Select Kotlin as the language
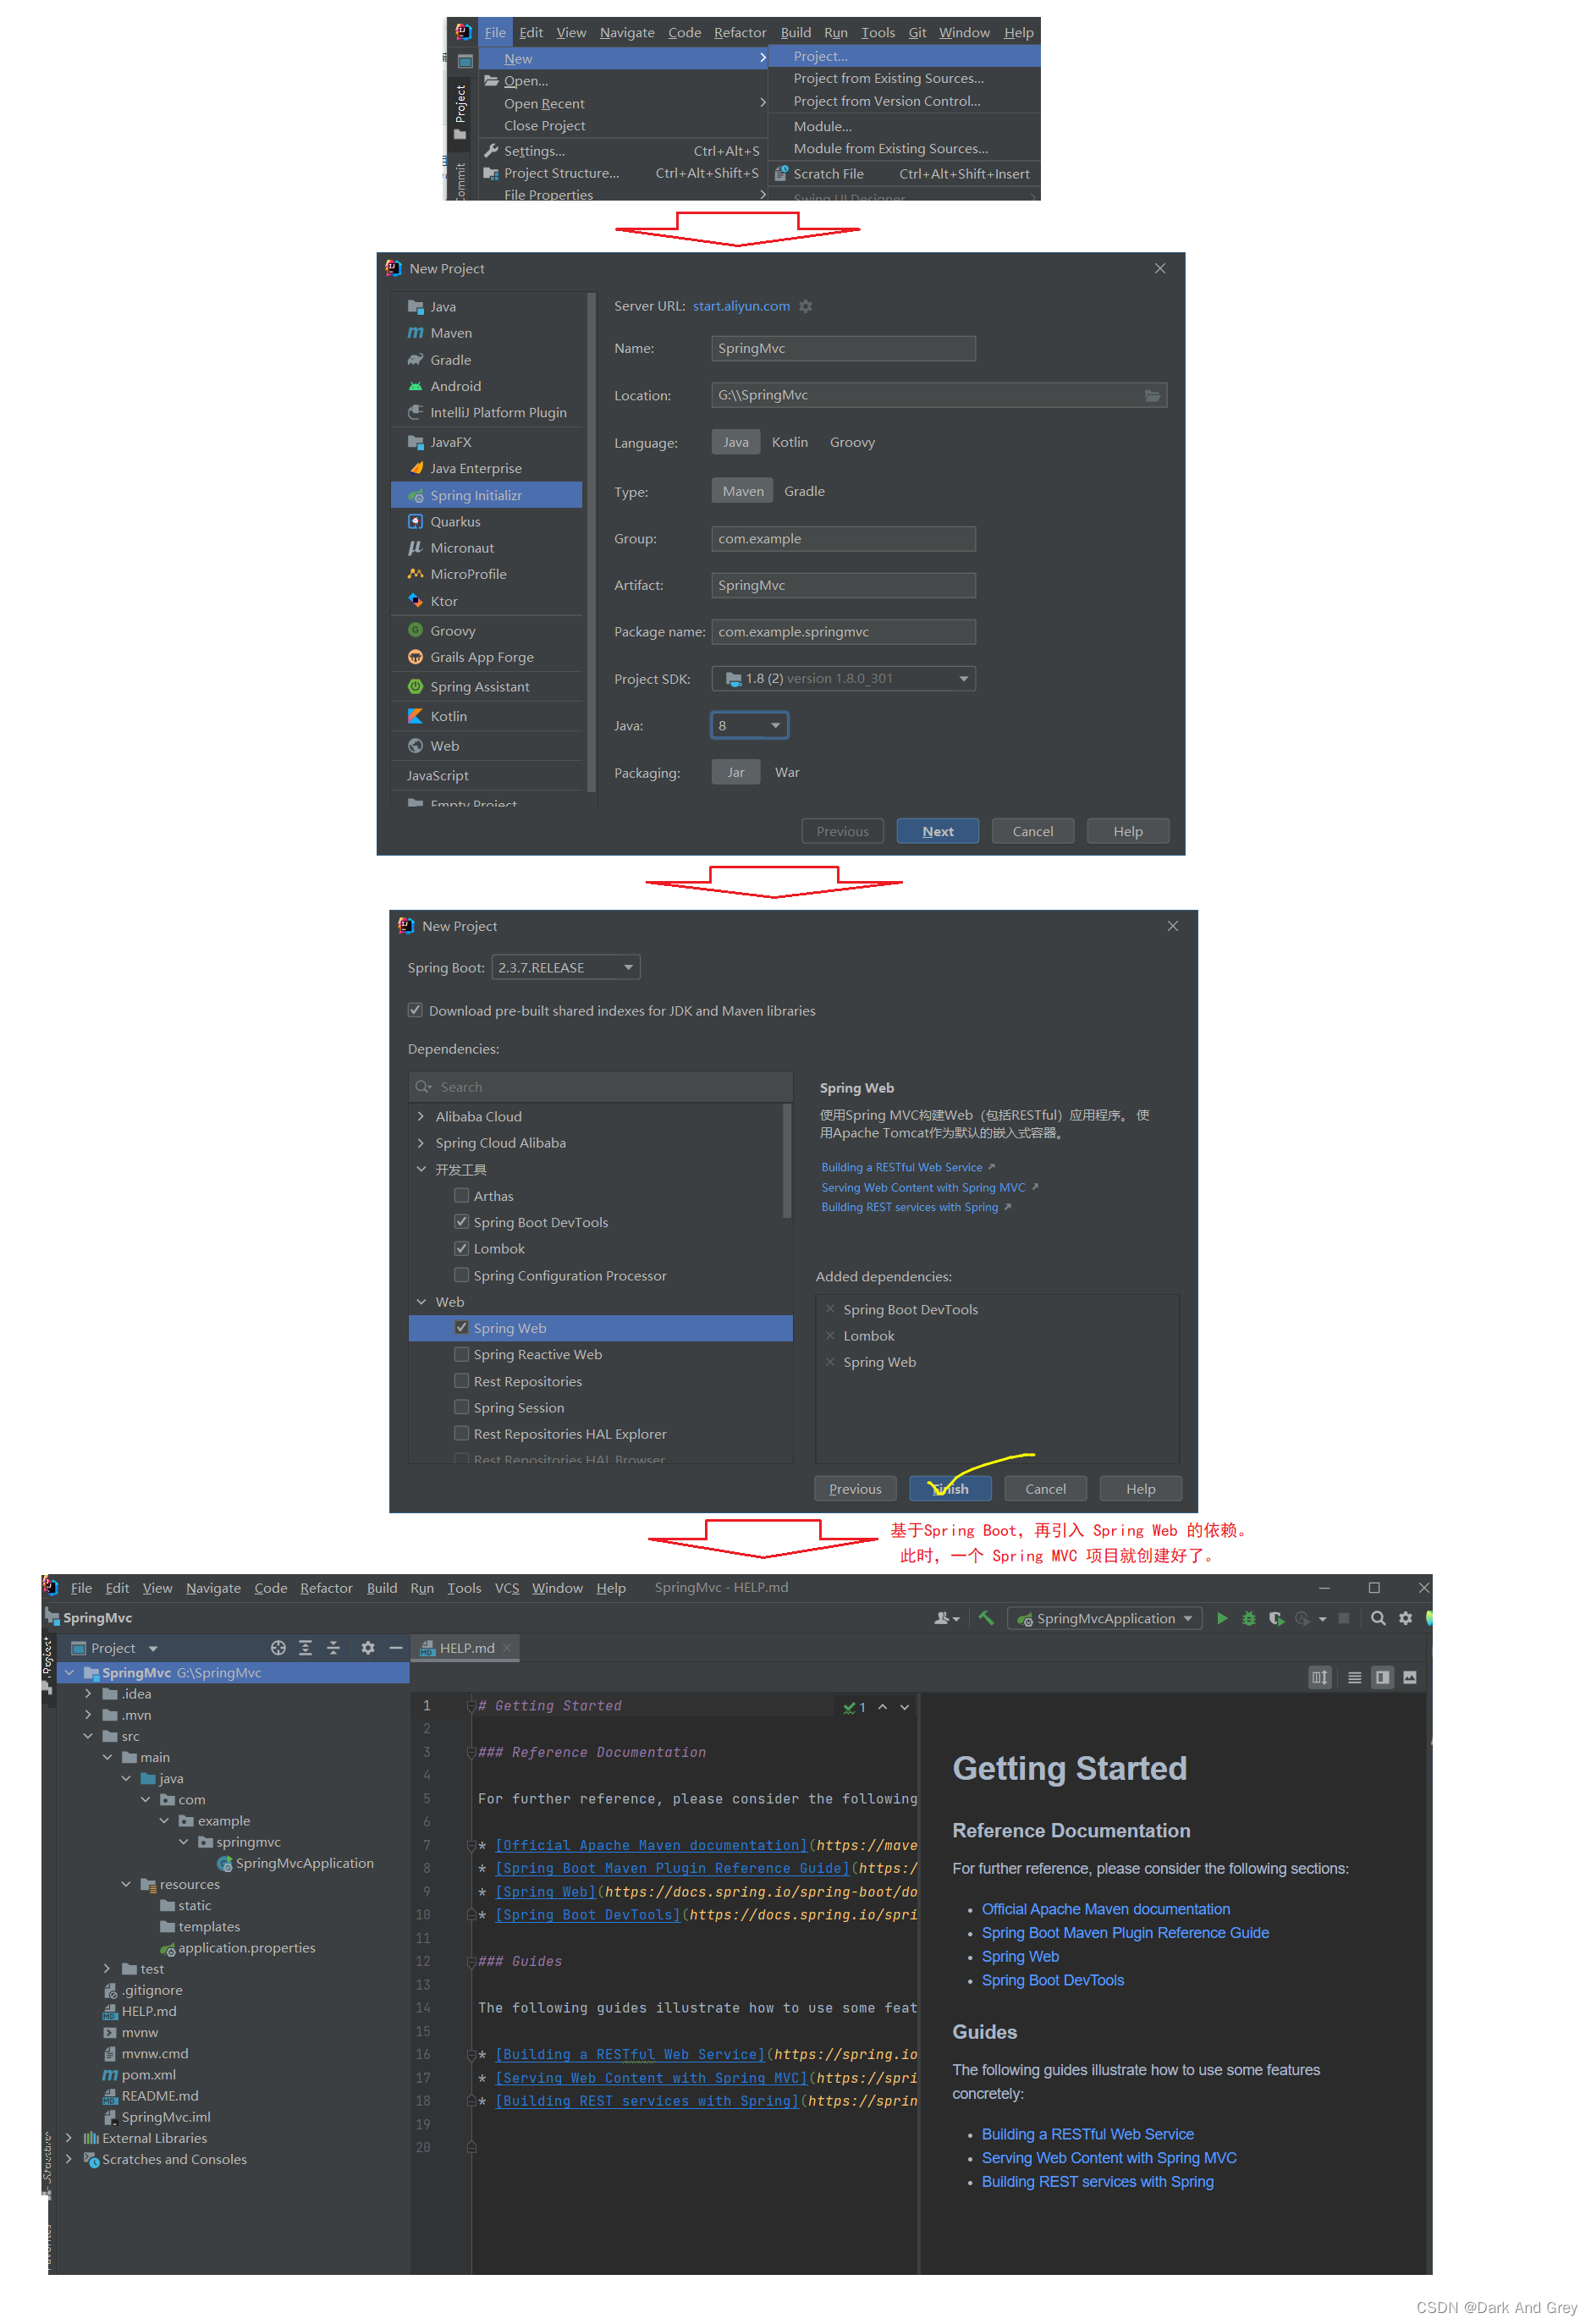The width and height of the screenshot is (1591, 2324). coord(790,442)
